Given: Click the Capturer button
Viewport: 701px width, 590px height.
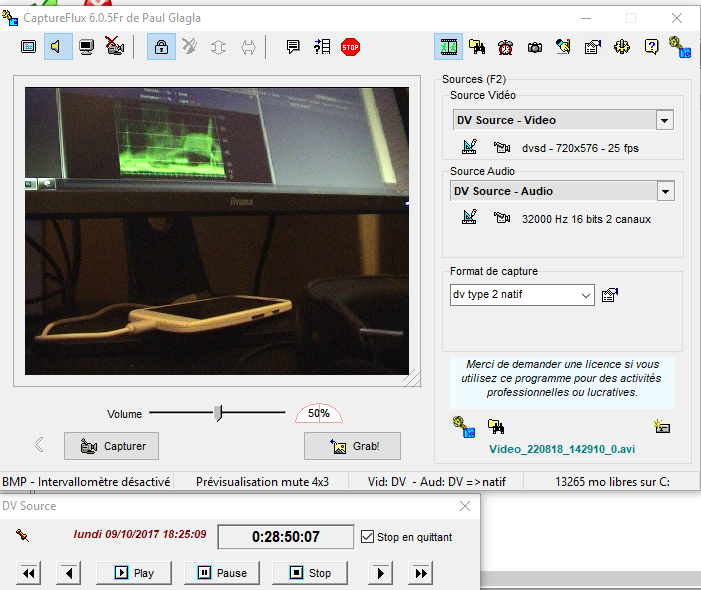Looking at the screenshot, I should (111, 446).
